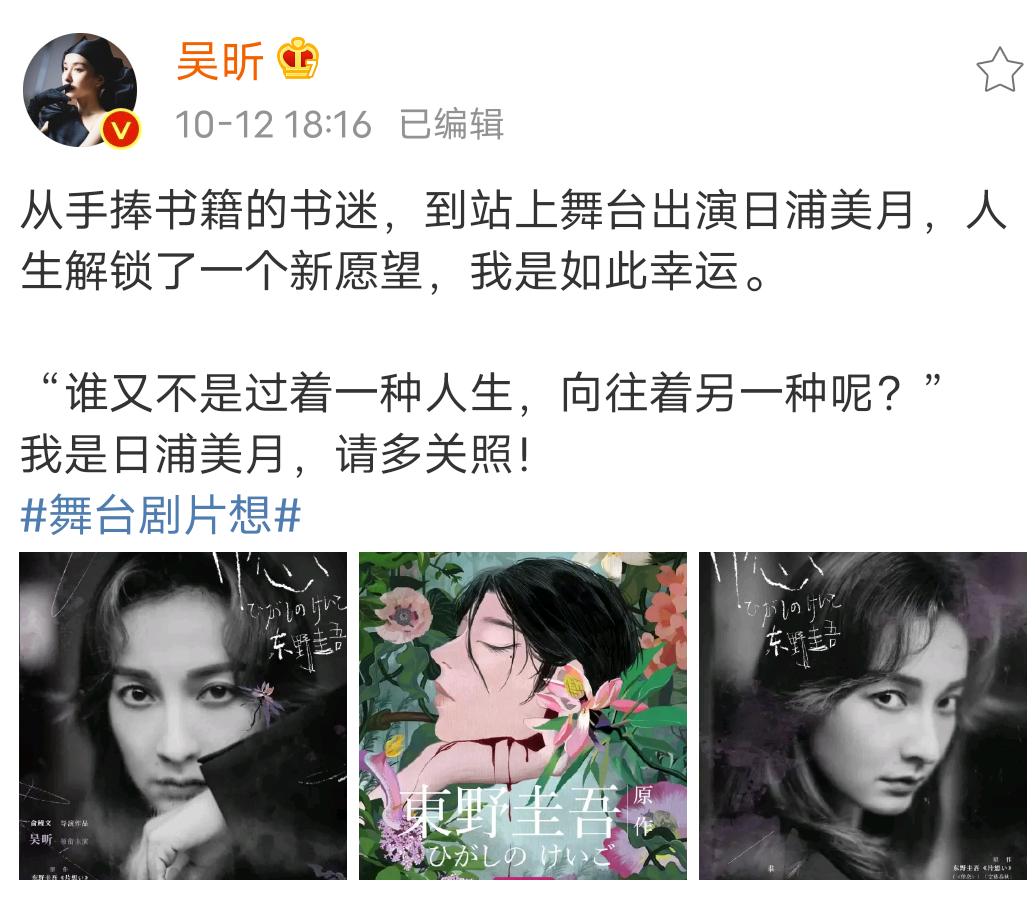Click the purple flower on first poster
This screenshot has width=1036, height=919.
(x=263, y=700)
